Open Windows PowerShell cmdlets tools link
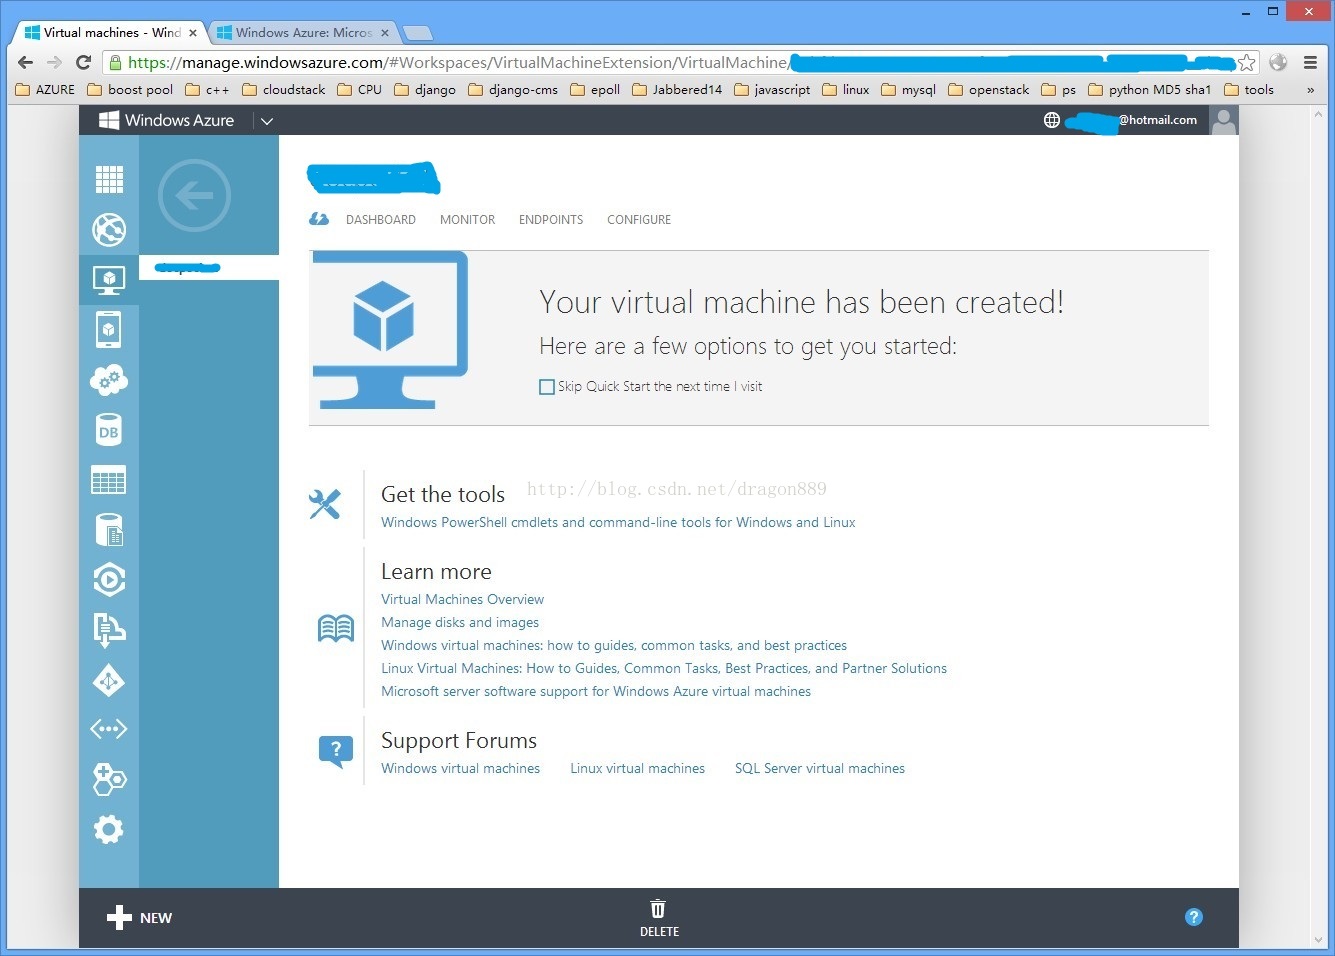The height and width of the screenshot is (956, 1335). [x=618, y=522]
